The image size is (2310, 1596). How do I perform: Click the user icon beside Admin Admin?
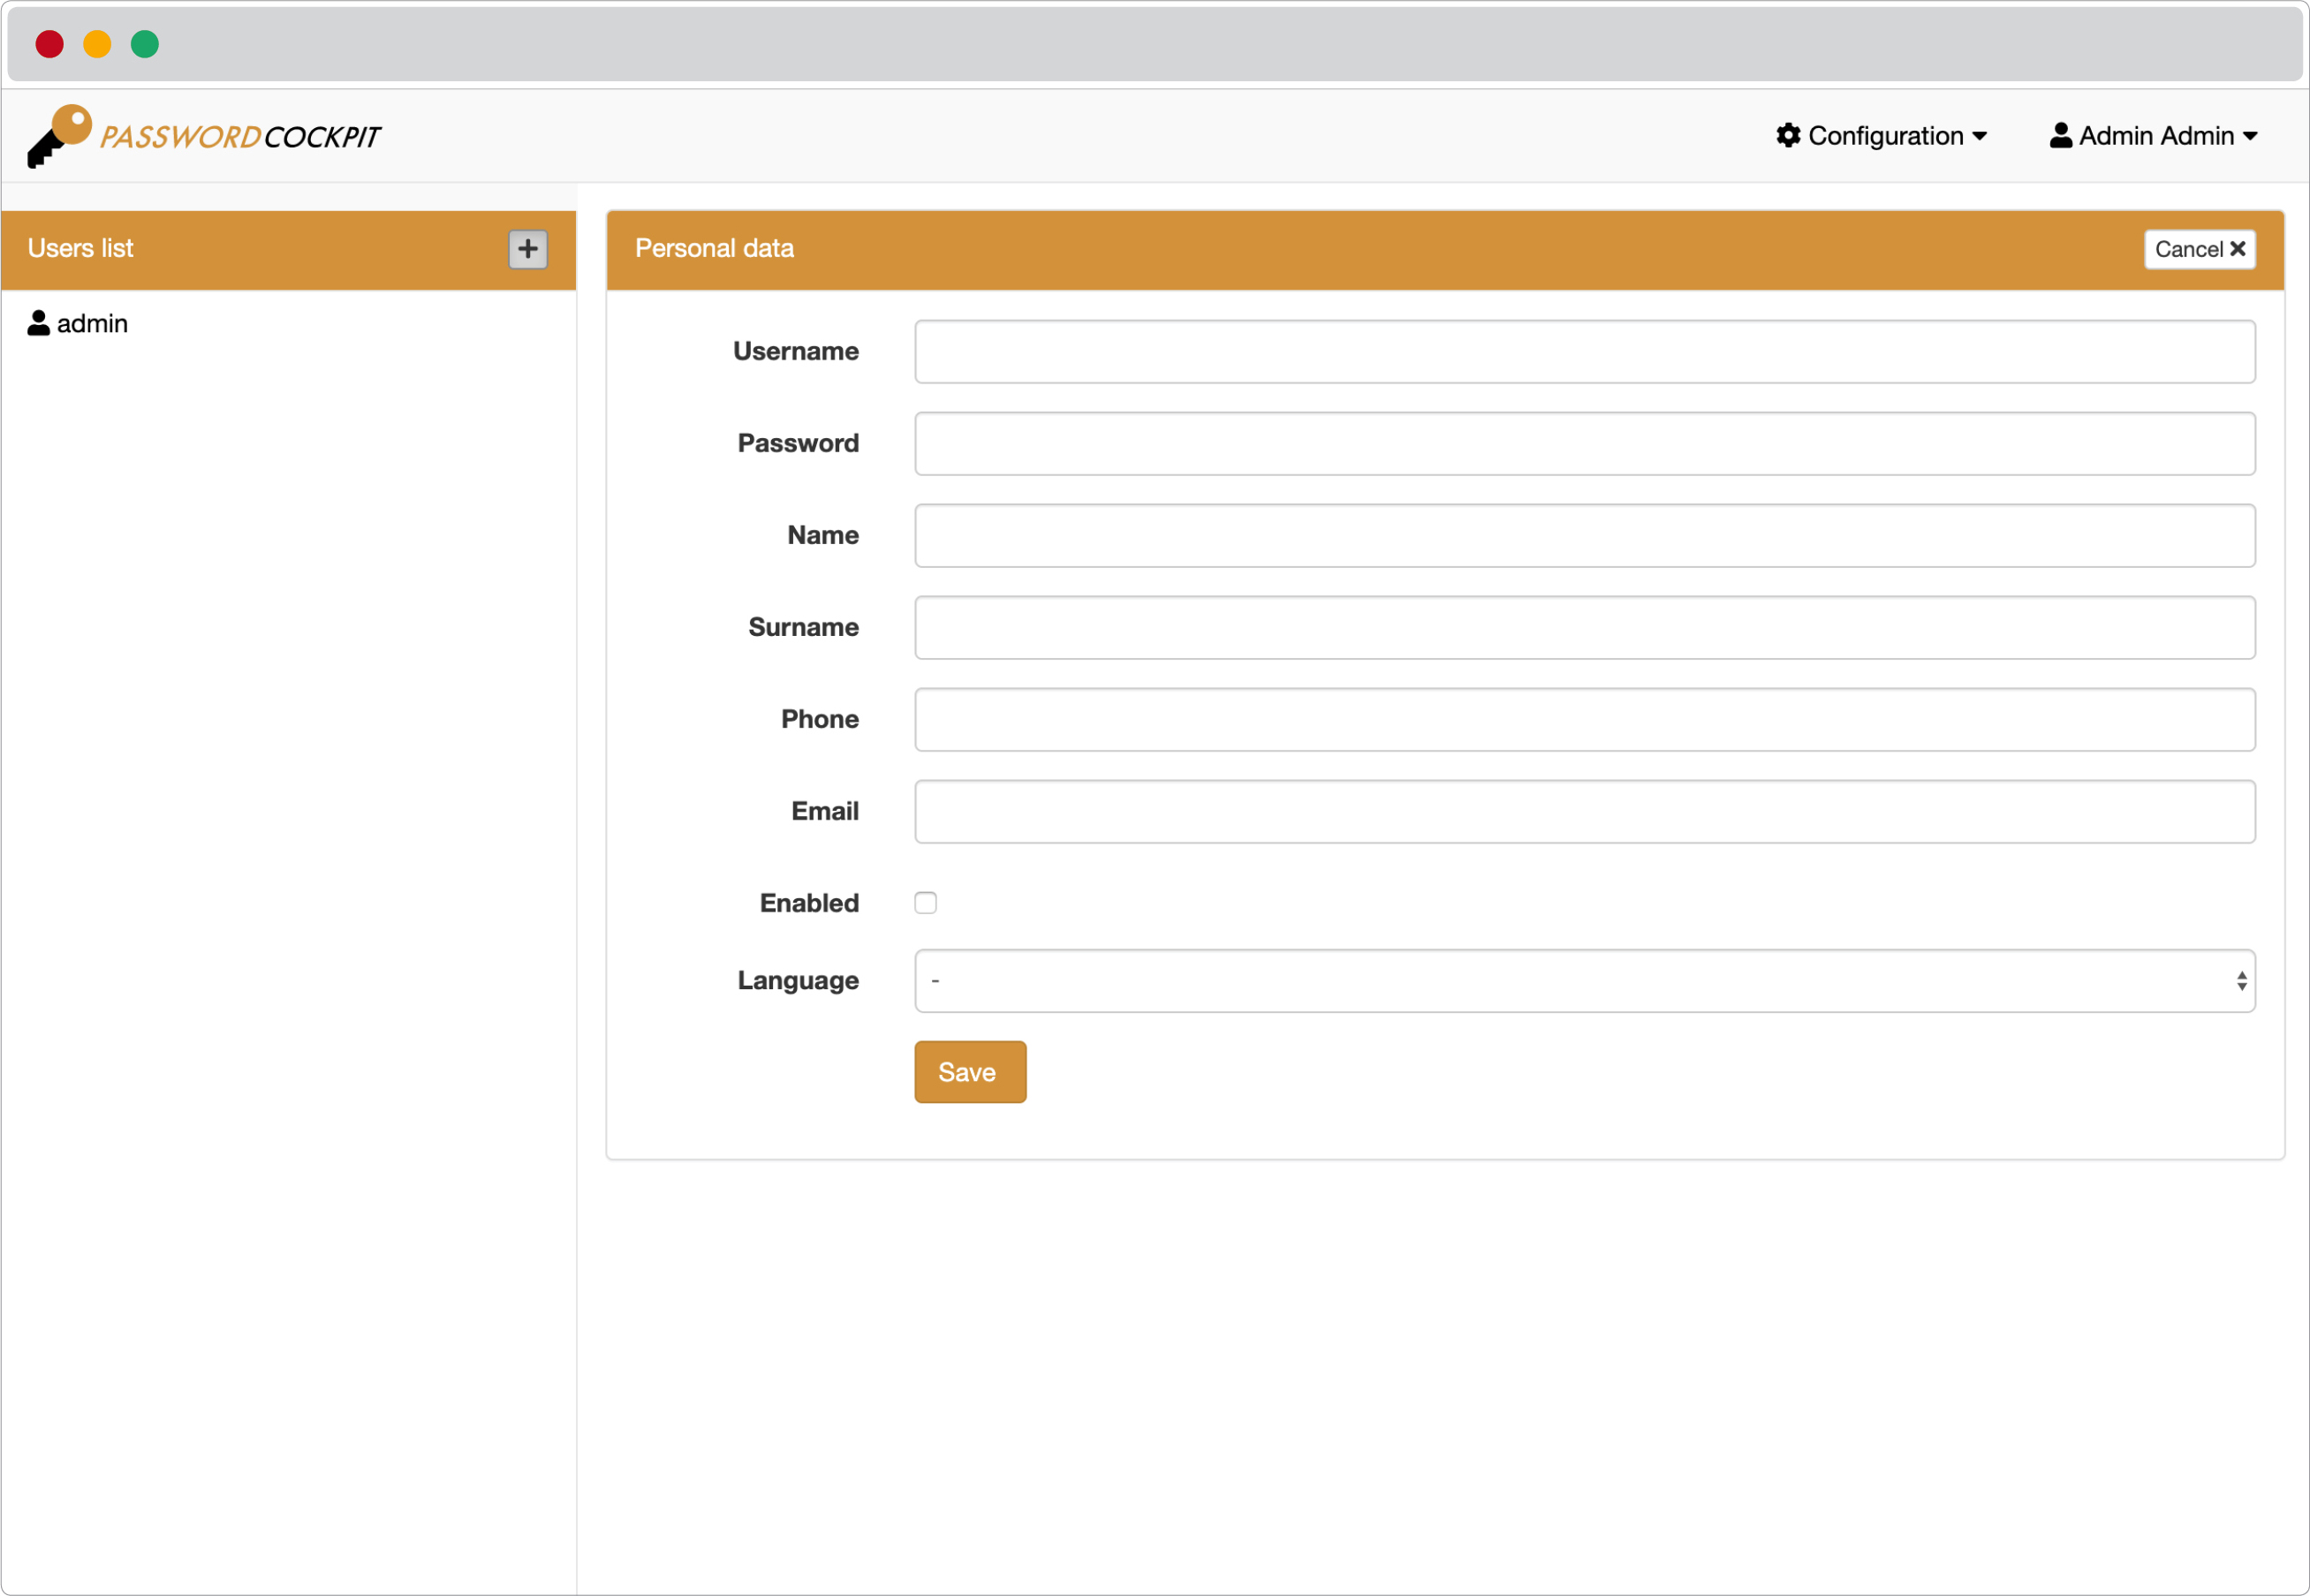[2060, 135]
